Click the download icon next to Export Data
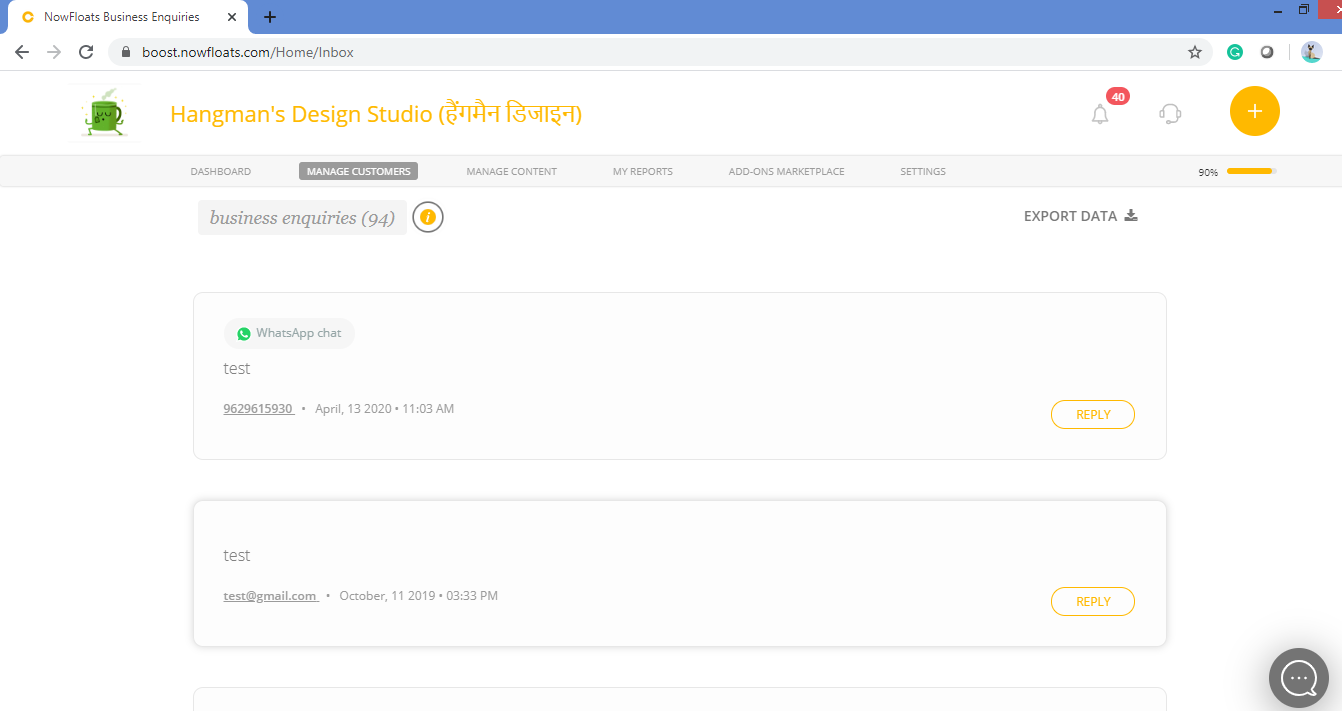 1131,216
